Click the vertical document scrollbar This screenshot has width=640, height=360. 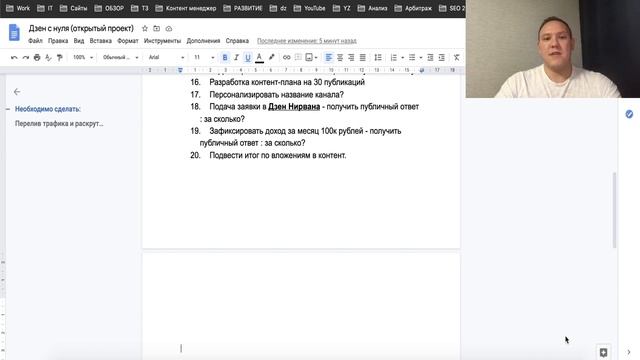[614, 210]
